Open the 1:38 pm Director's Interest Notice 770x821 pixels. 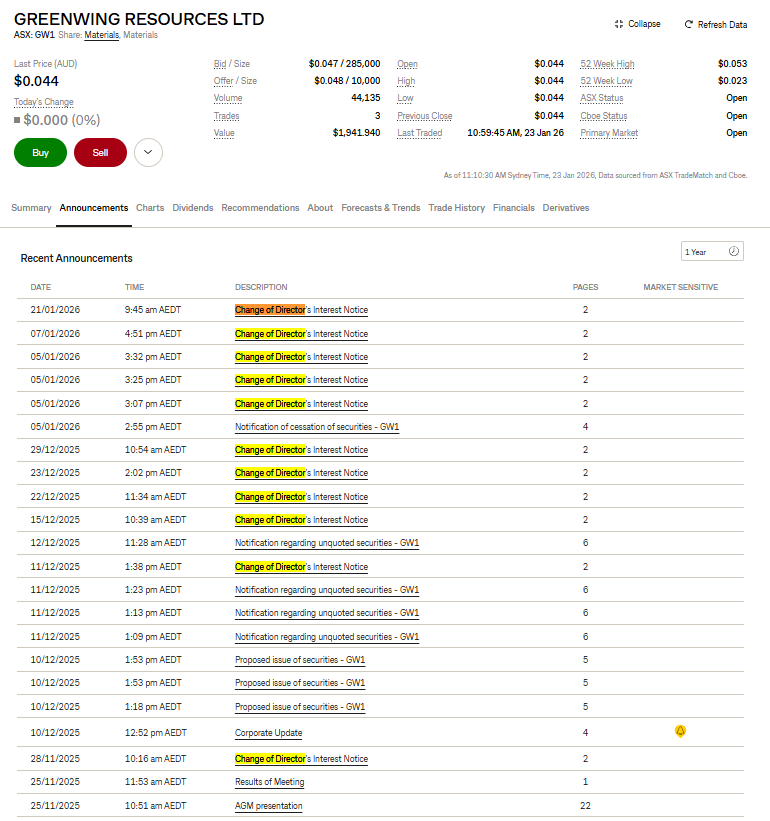tap(302, 567)
